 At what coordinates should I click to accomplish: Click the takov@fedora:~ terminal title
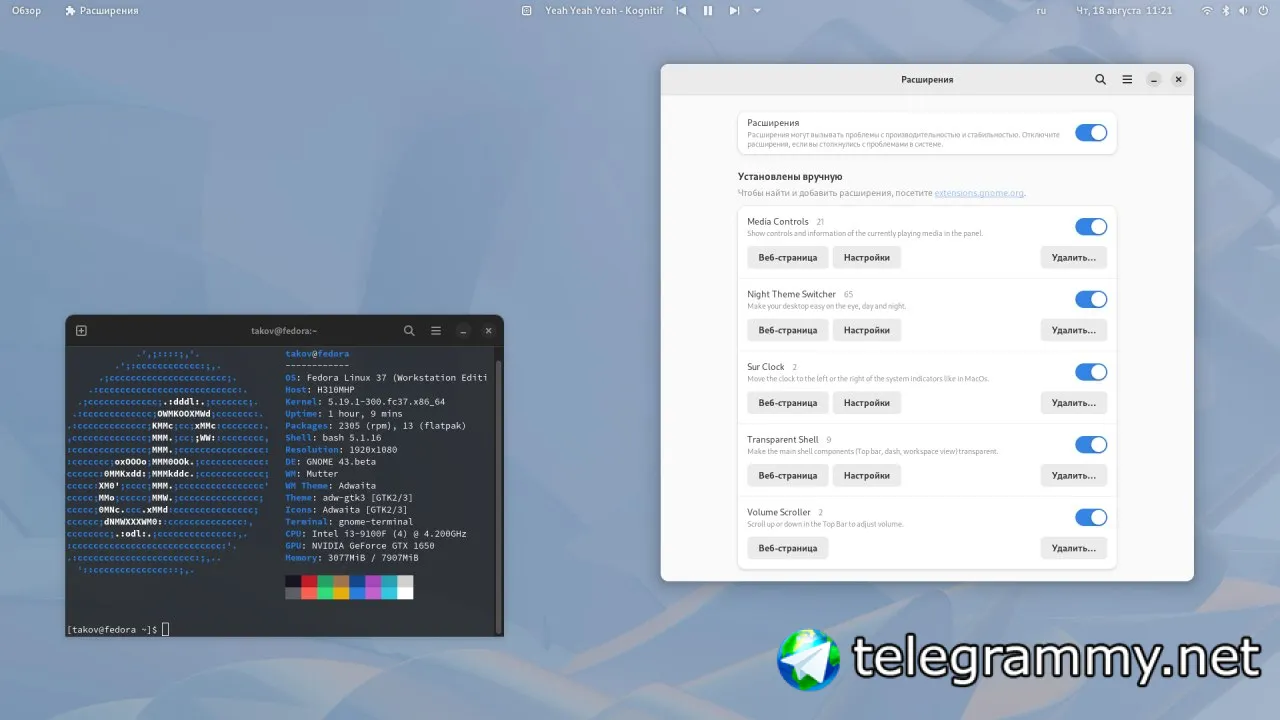coord(284,330)
